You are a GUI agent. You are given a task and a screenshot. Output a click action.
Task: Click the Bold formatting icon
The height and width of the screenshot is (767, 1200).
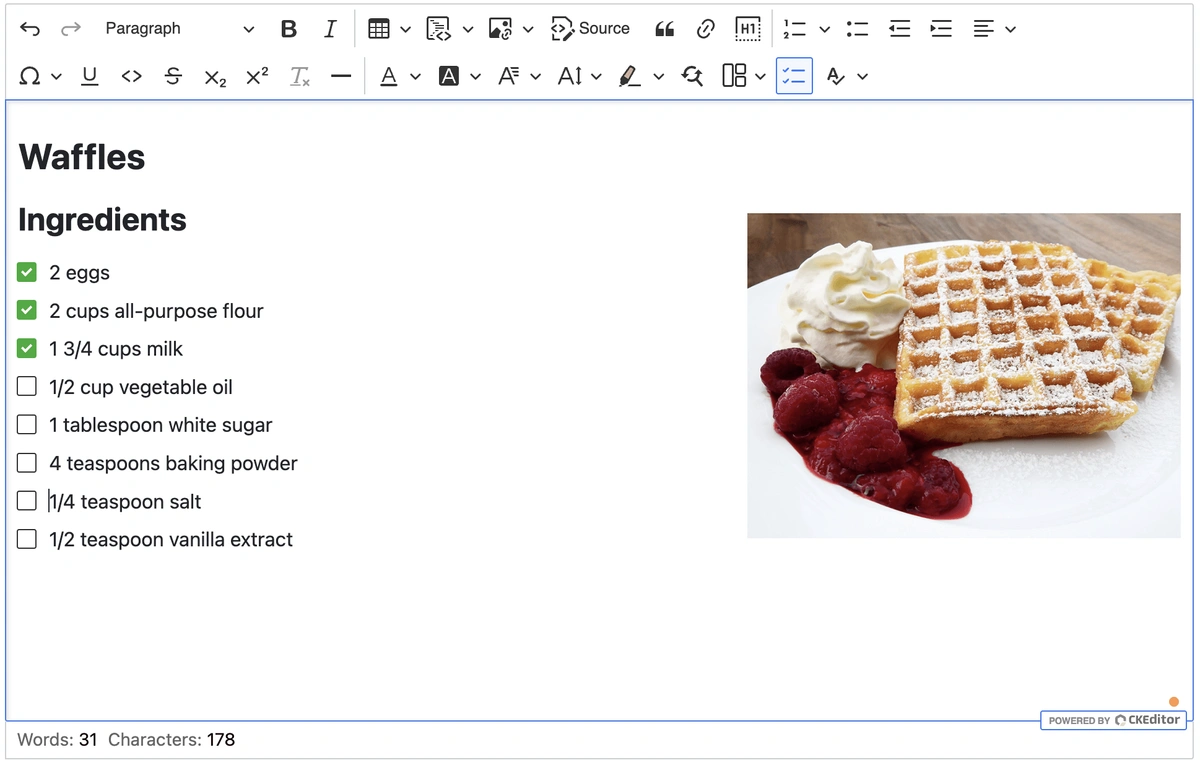(x=289, y=29)
